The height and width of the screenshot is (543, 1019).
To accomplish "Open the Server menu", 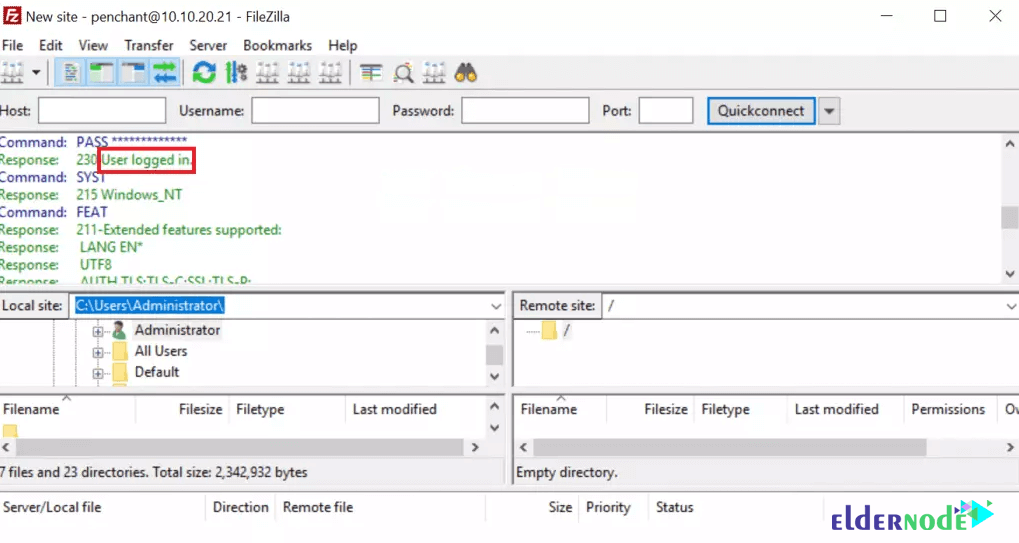I will click(208, 45).
